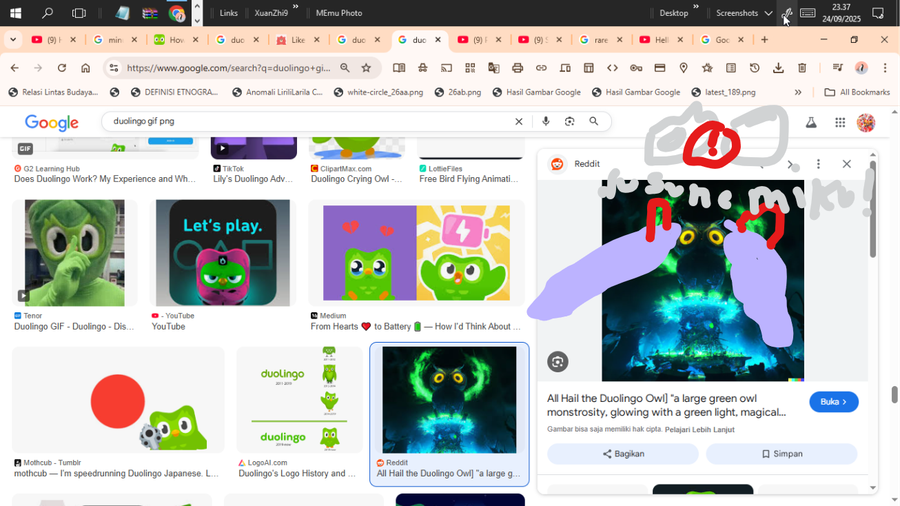Open the image with Buka button
Image resolution: width=900 pixels, height=506 pixels.
coord(833,402)
